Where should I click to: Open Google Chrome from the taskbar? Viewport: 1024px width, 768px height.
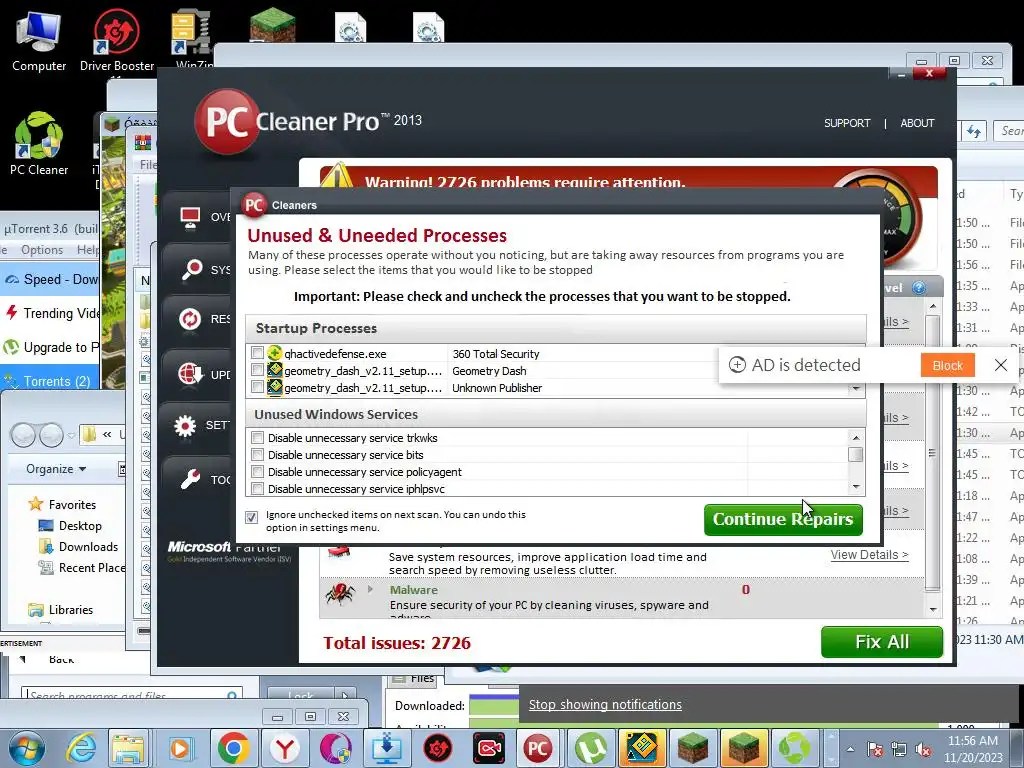(234, 748)
